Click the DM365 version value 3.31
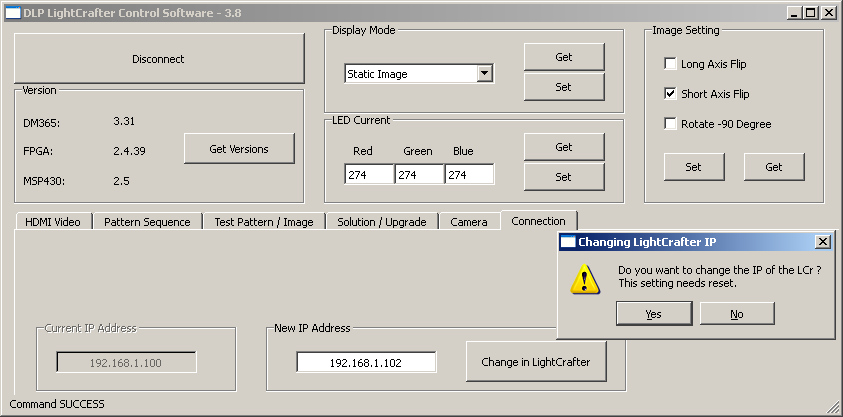The width and height of the screenshot is (843, 417). click(x=124, y=121)
